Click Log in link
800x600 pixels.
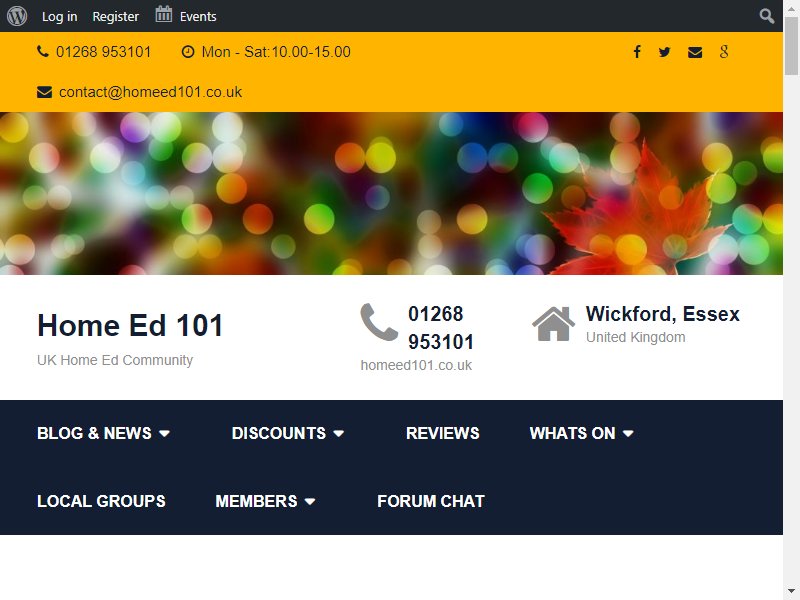59,16
